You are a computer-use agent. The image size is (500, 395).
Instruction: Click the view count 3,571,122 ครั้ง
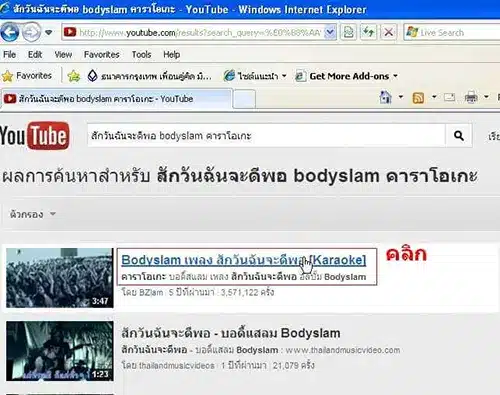247,292
